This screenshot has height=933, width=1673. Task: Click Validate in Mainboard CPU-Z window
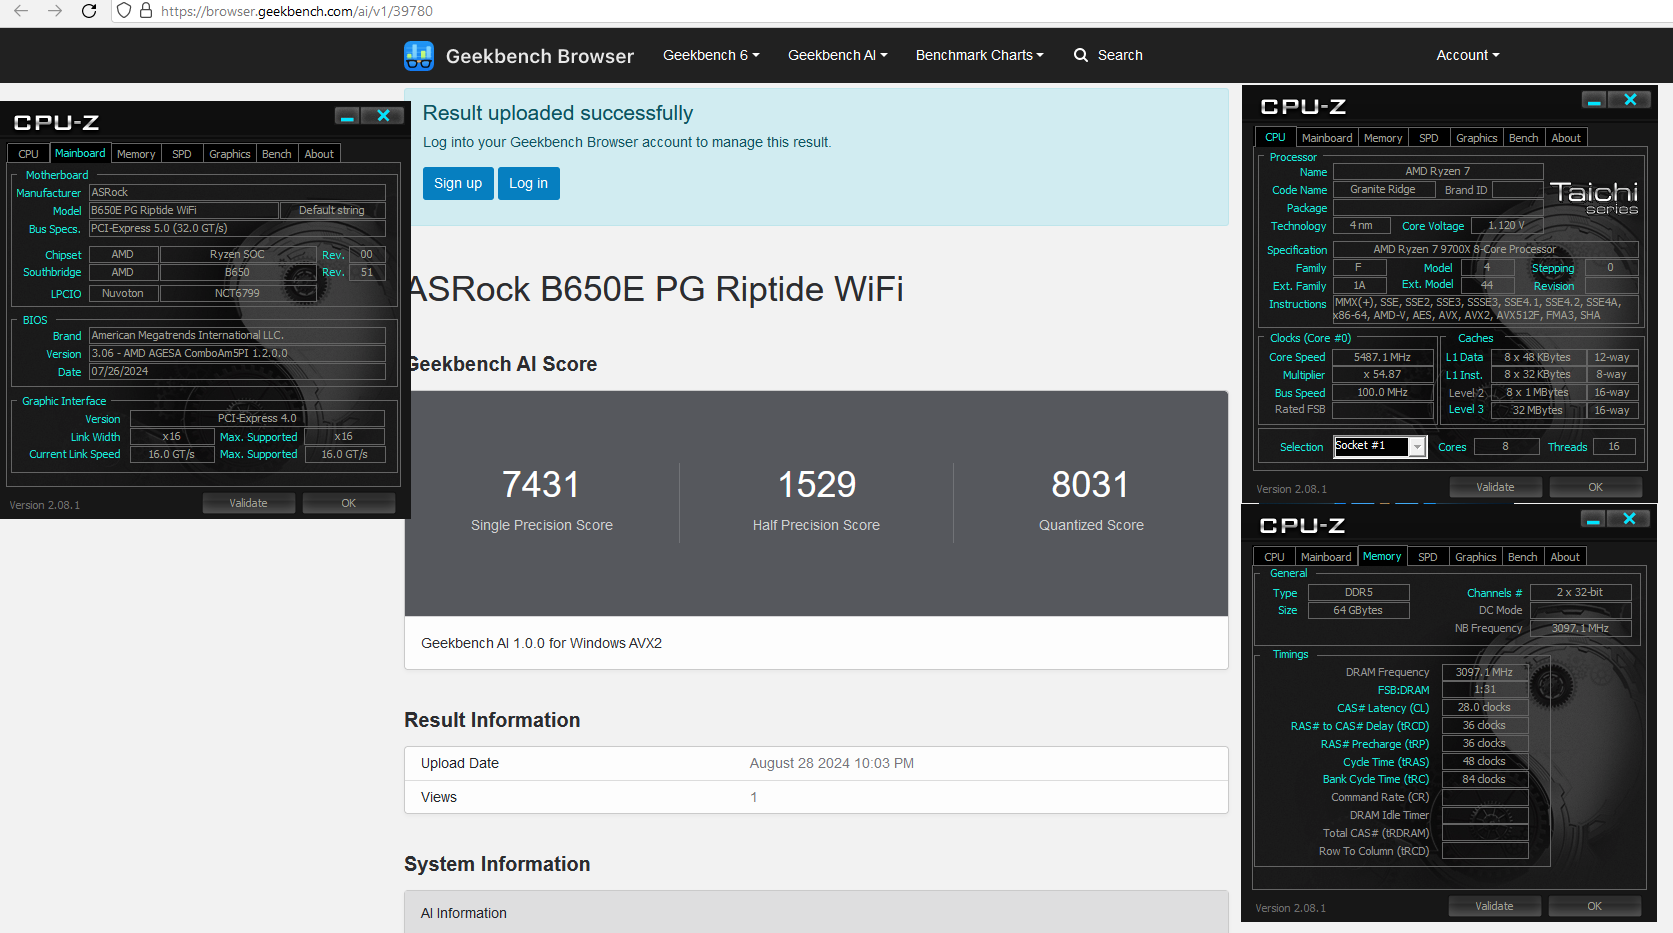coord(248,503)
